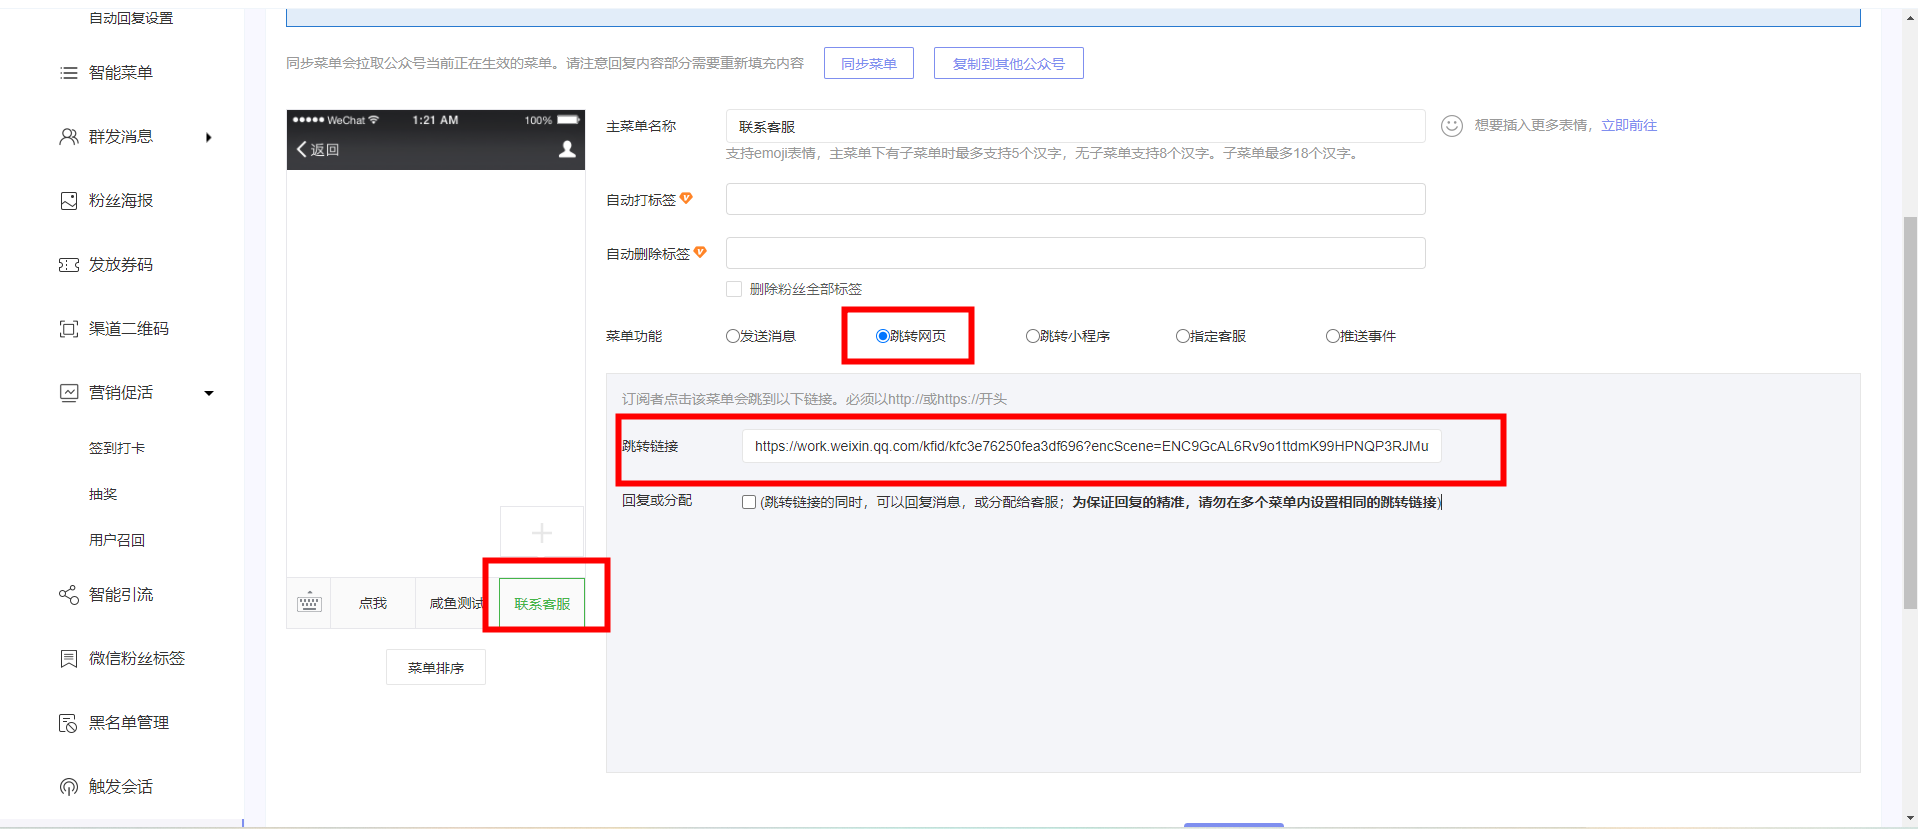
Task: Click 菜单排序 button
Action: tap(436, 667)
